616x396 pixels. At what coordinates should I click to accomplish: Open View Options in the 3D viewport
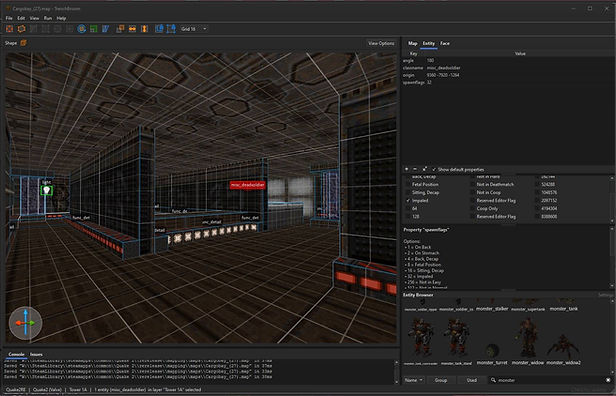point(381,43)
